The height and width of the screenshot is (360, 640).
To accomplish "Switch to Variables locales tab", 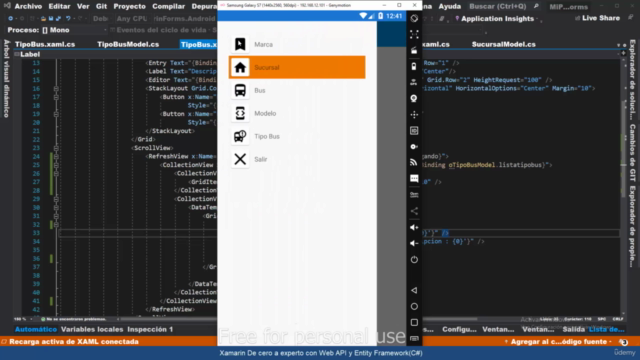I will tap(92, 329).
